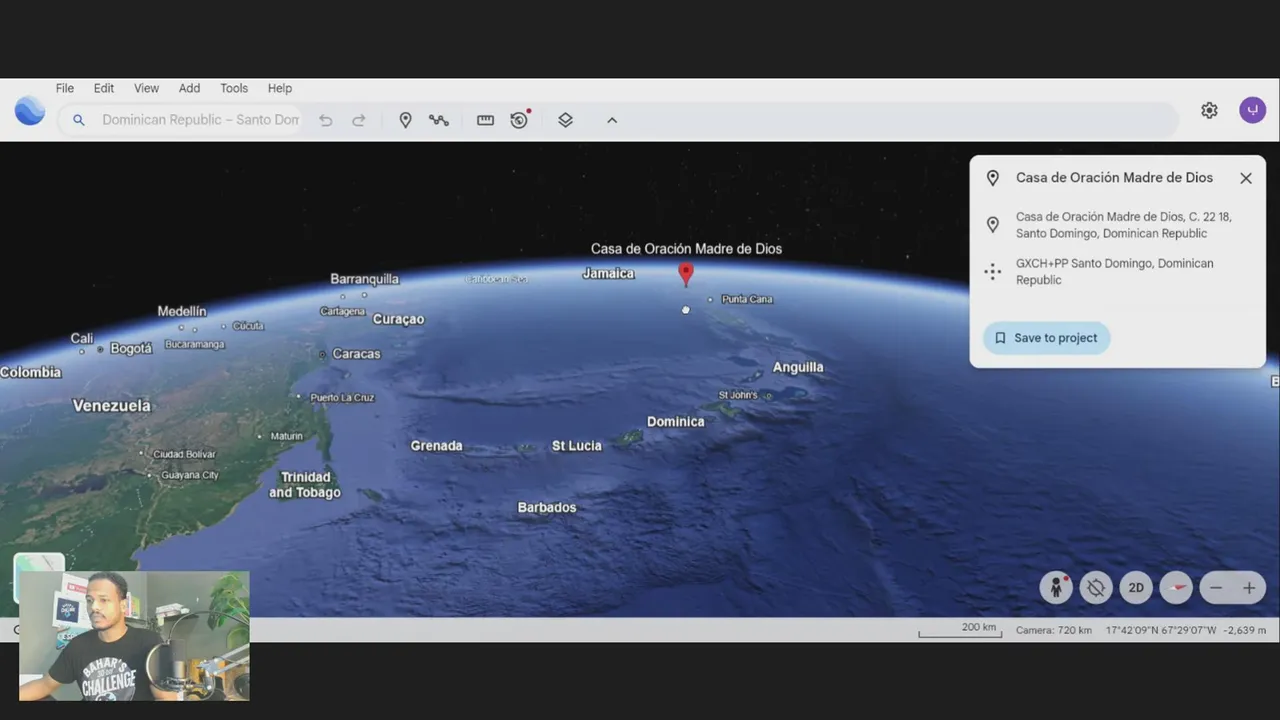Click the Caracas city label

pos(356,354)
